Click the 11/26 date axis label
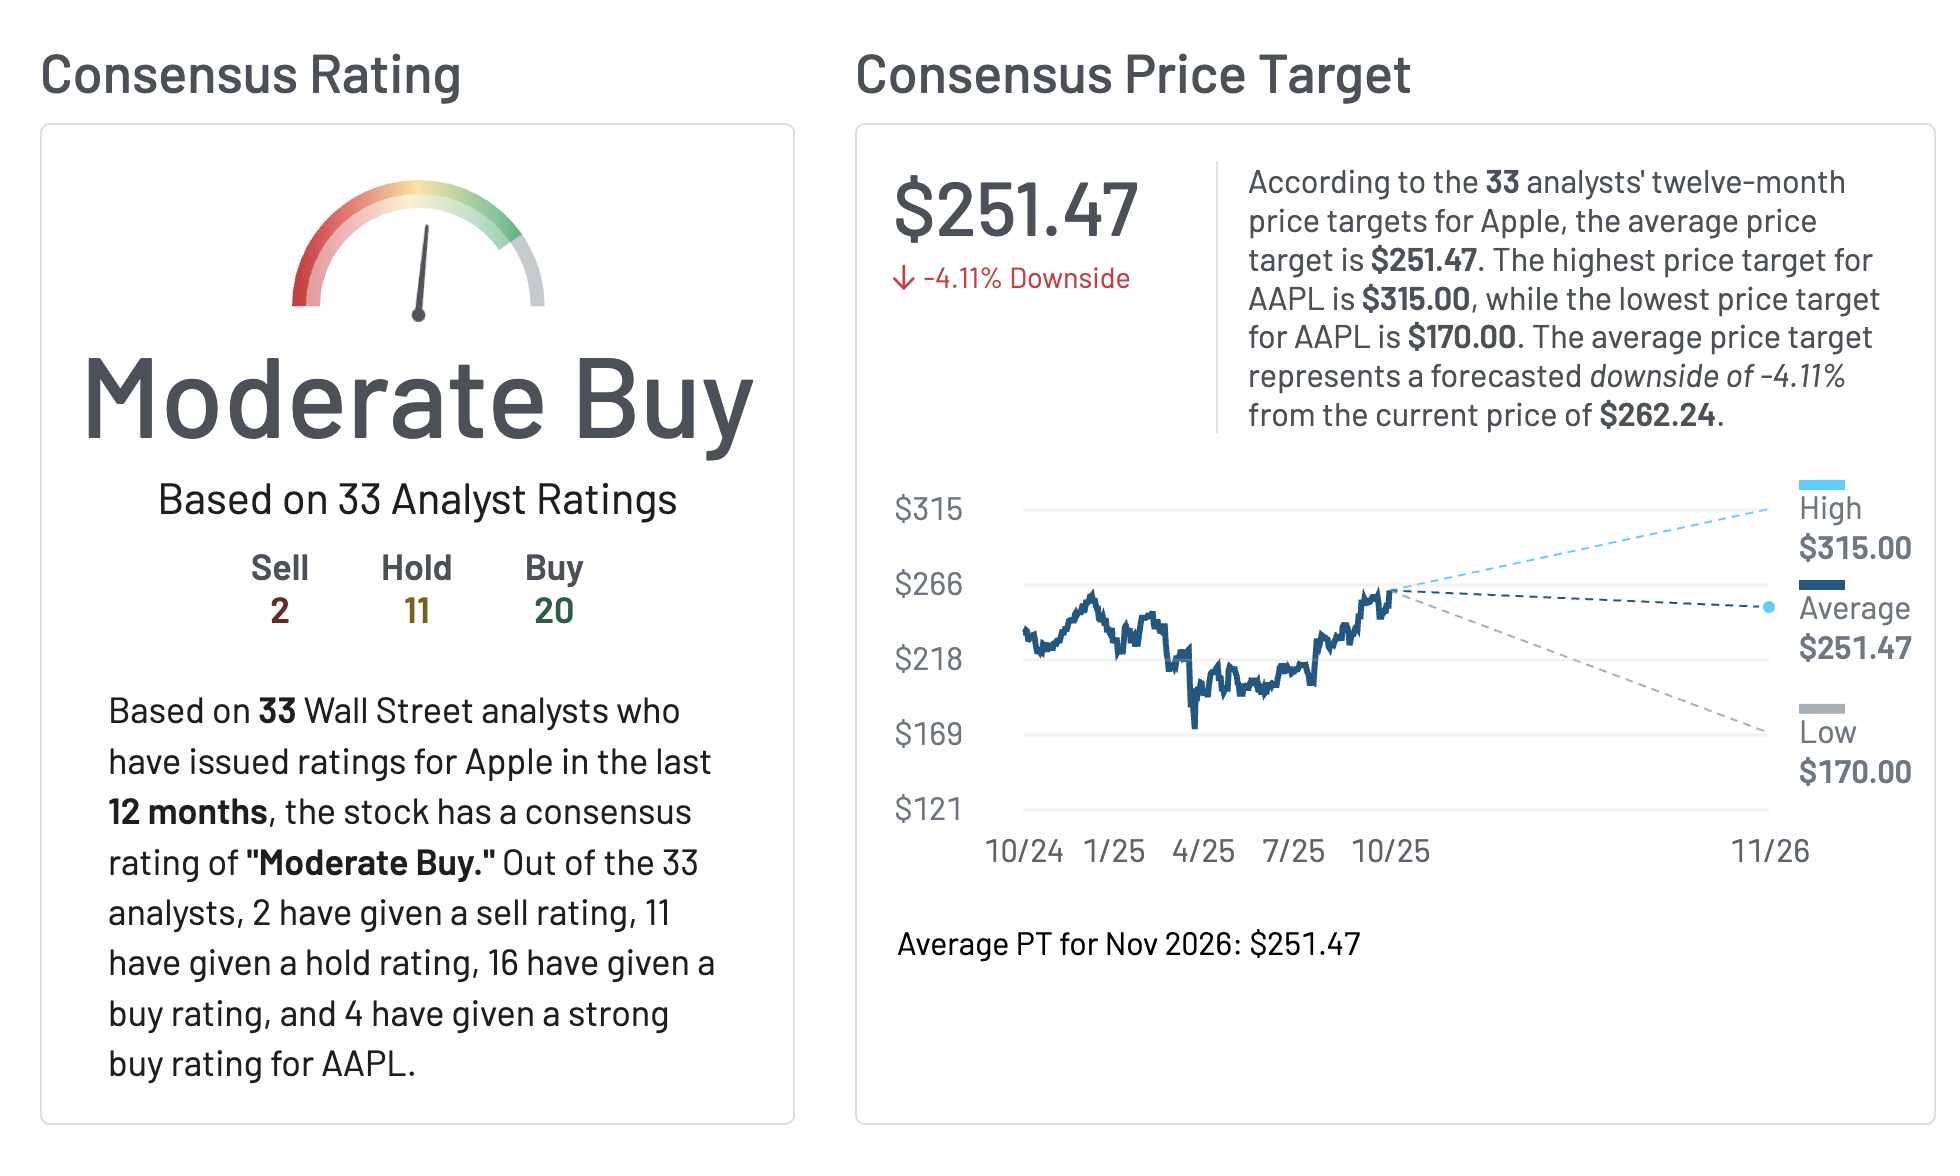The image size is (1960, 1176). pyautogui.click(x=1770, y=851)
